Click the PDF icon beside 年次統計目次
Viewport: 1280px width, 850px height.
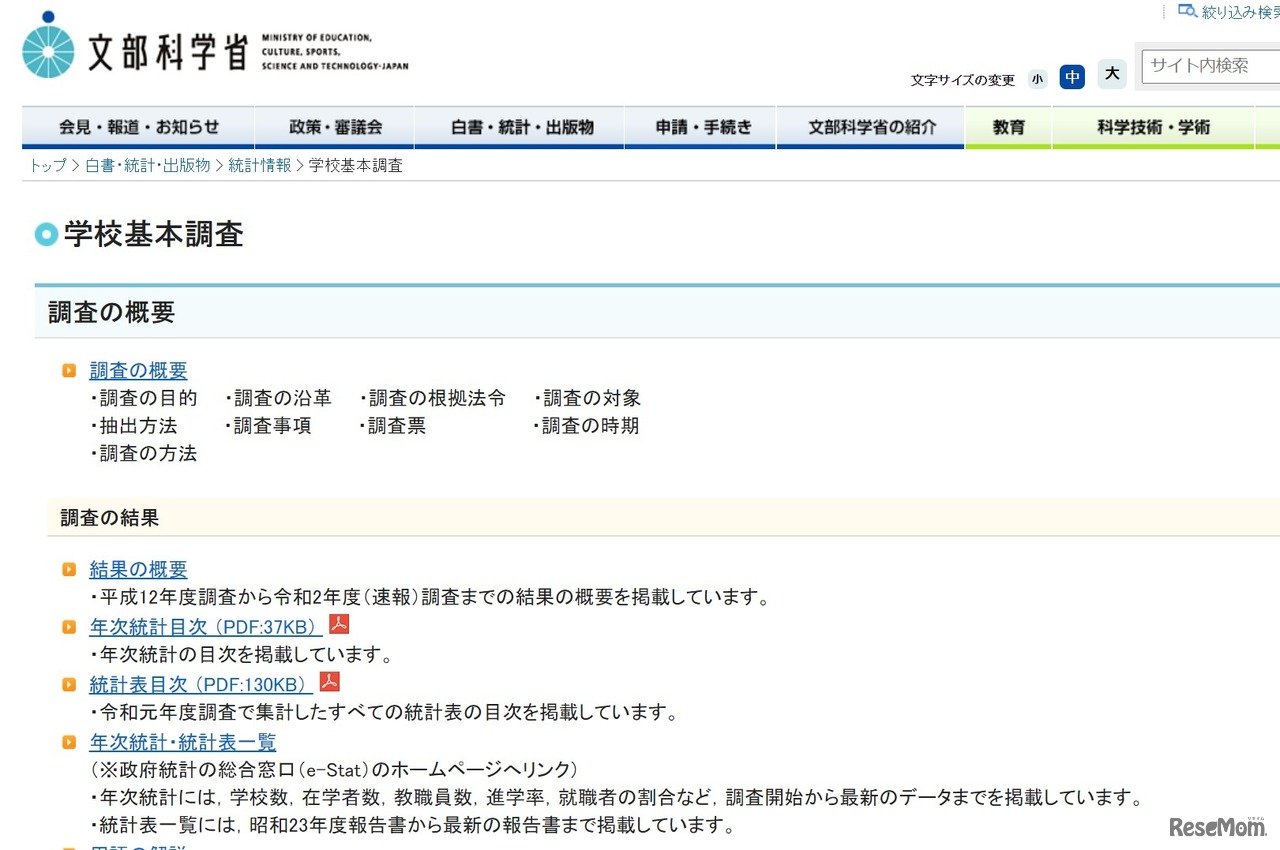[339, 624]
